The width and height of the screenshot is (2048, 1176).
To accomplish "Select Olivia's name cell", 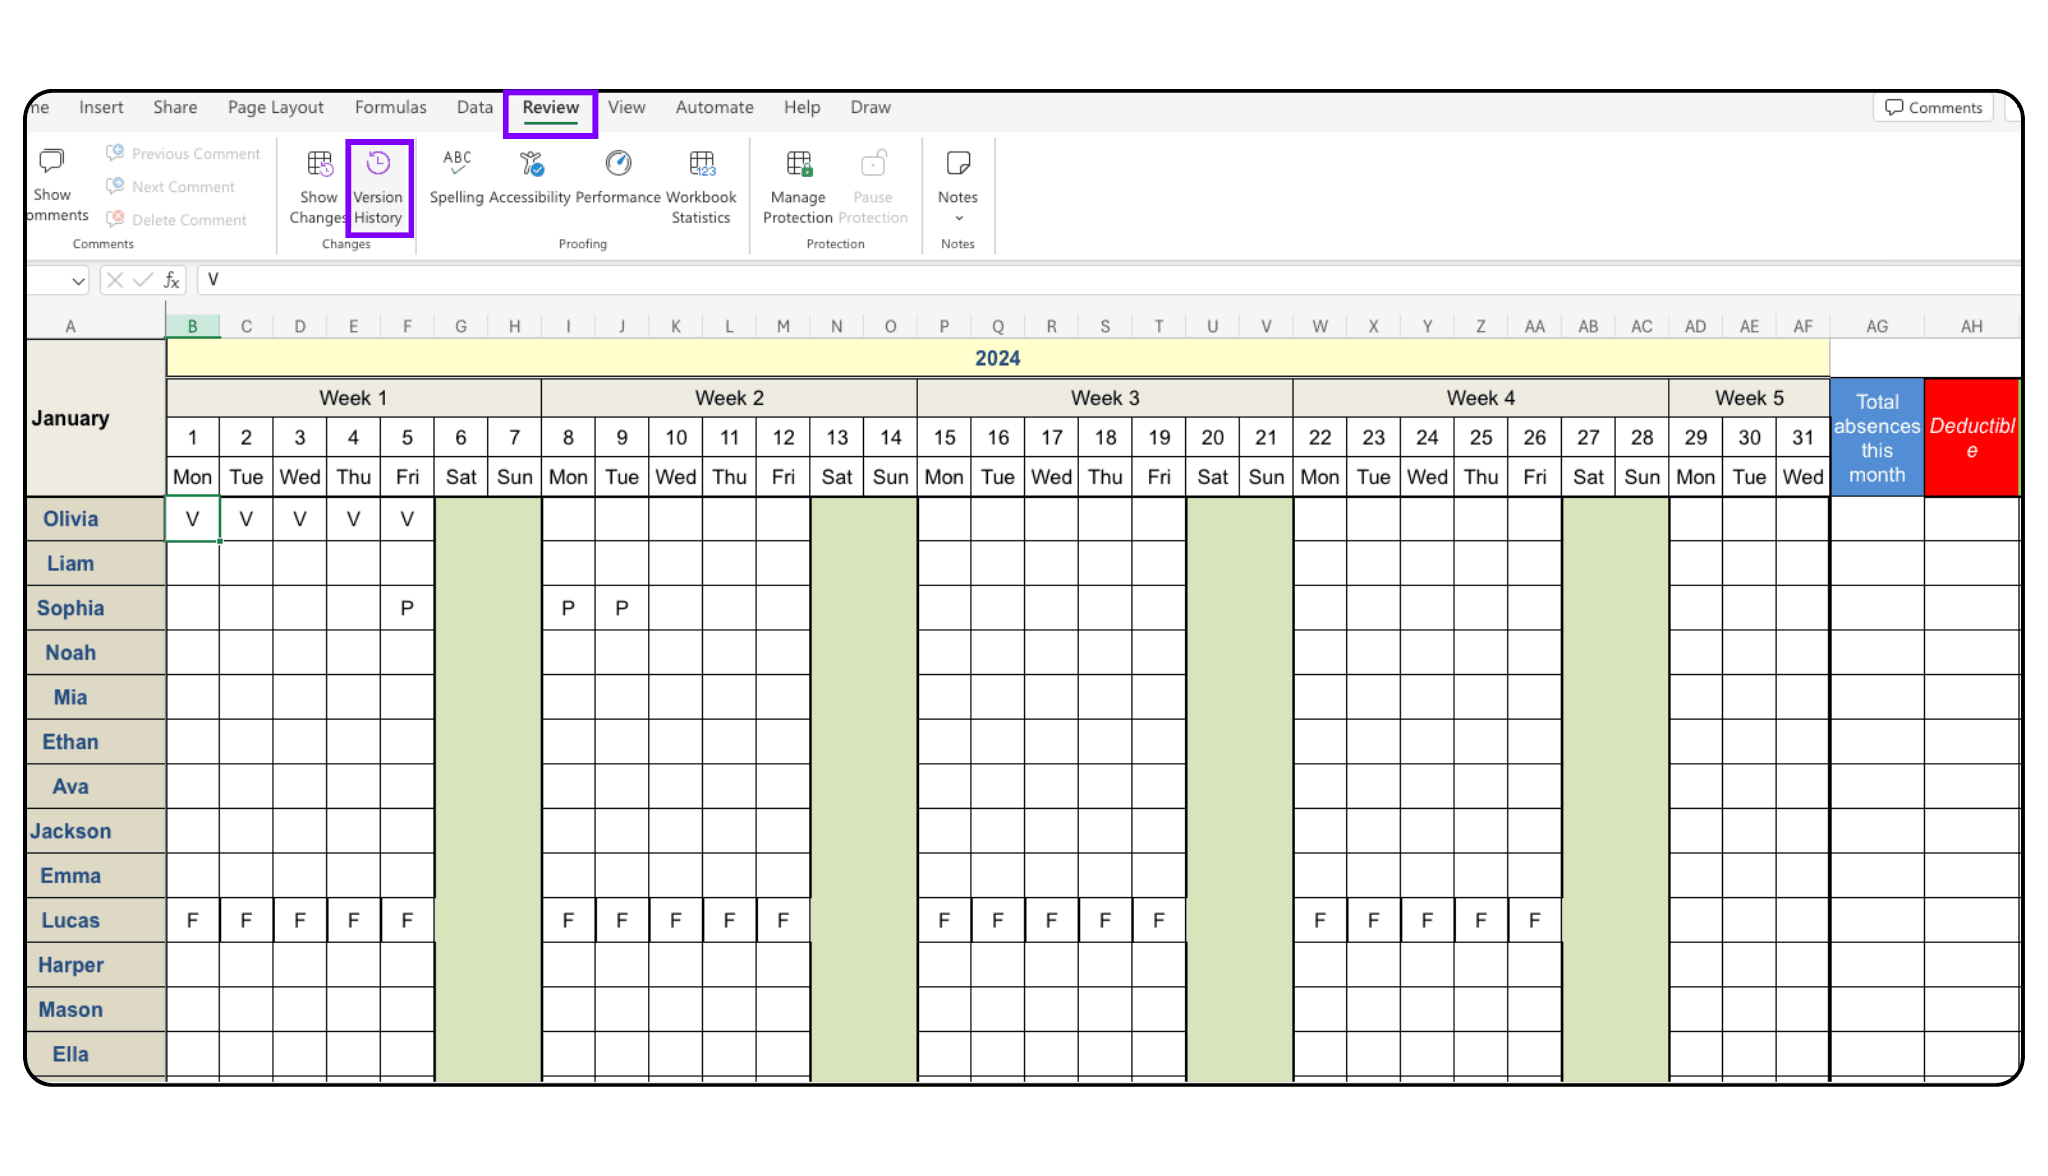I will click(x=96, y=519).
